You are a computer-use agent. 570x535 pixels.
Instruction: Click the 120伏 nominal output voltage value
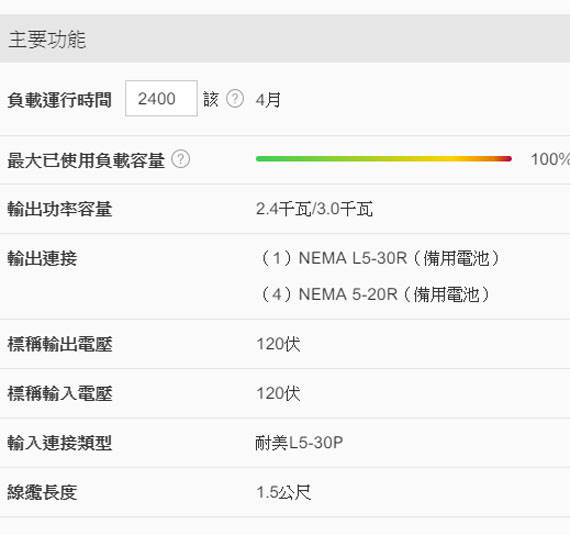click(278, 344)
